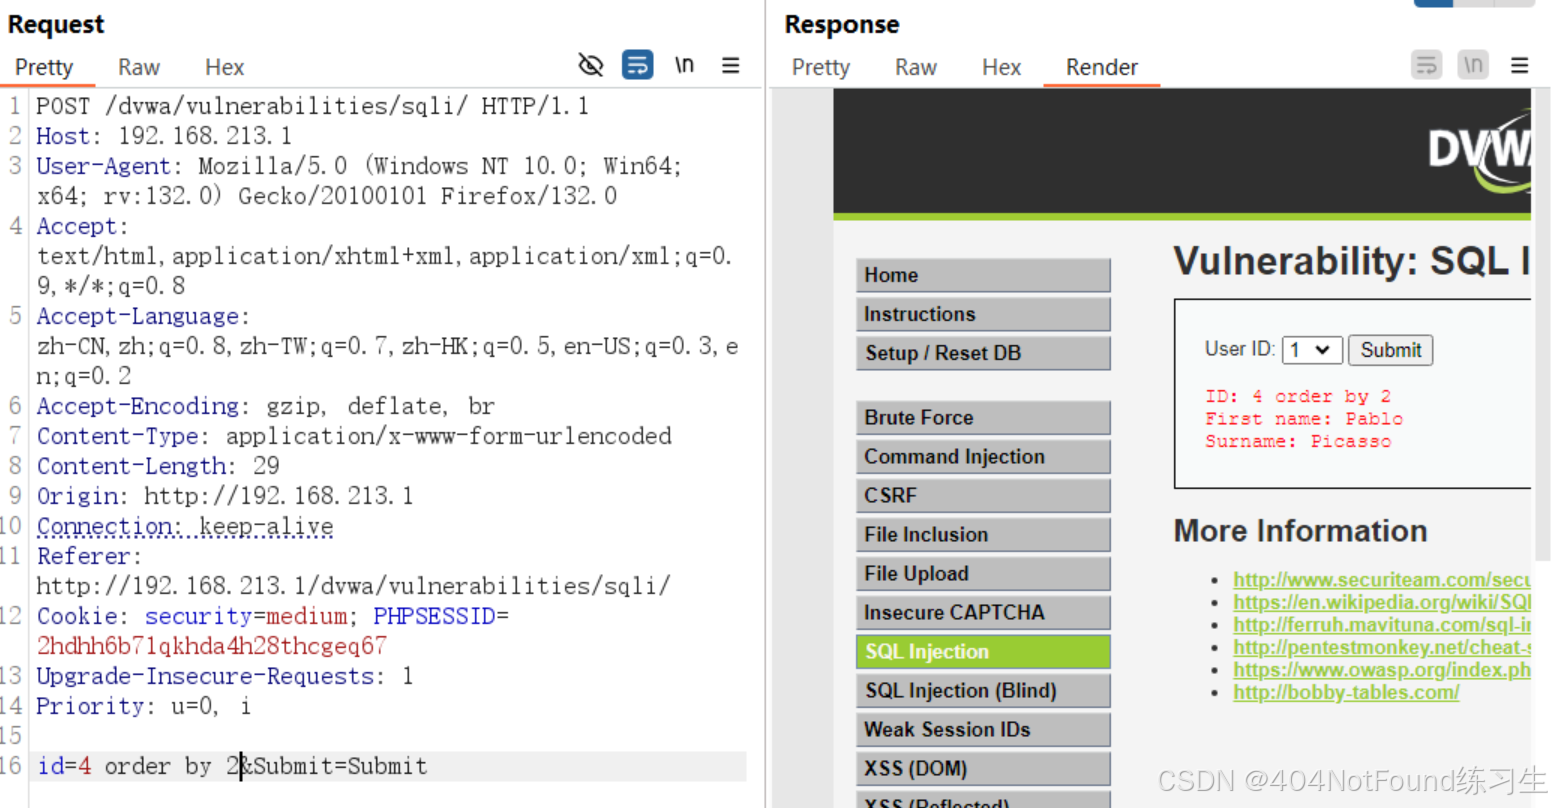Open Request panel hamburger options menu
This screenshot has width=1552, height=808.
click(731, 66)
